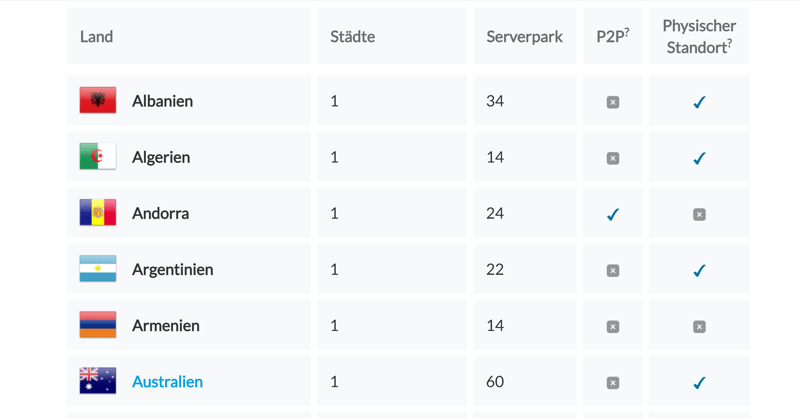Viewport: 800px width, 418px height.
Task: Click Andorra P2P checkmark icon
Action: [x=613, y=214]
